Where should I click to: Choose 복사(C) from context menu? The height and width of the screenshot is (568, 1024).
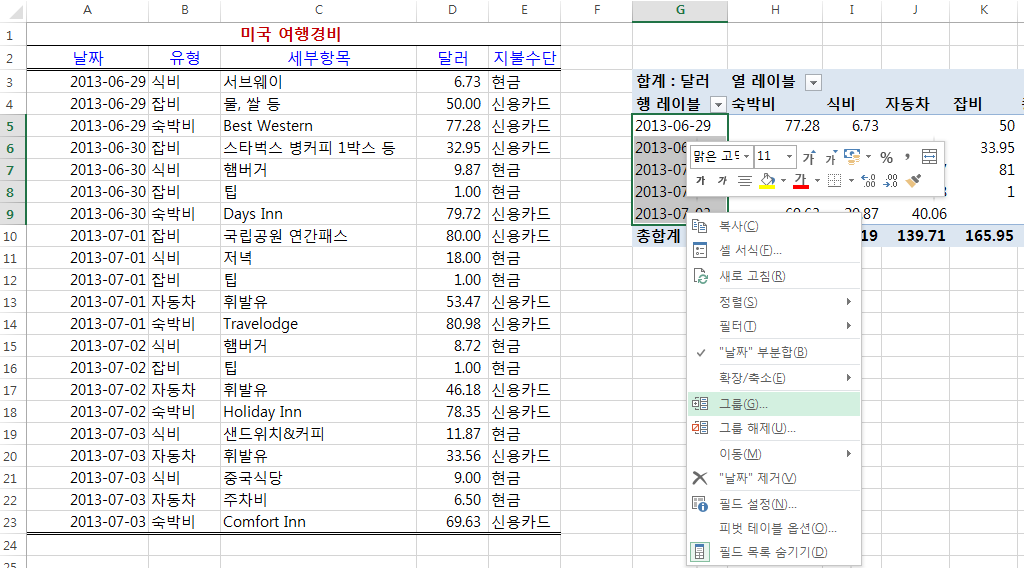pos(774,226)
